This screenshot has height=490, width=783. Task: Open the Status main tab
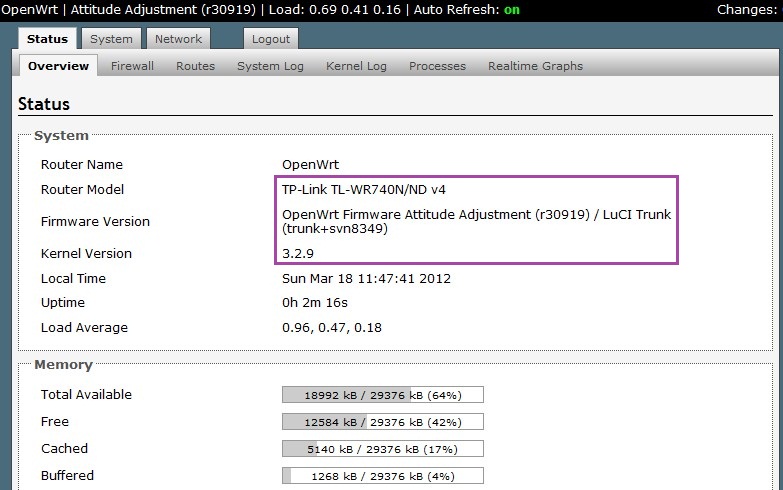point(47,39)
